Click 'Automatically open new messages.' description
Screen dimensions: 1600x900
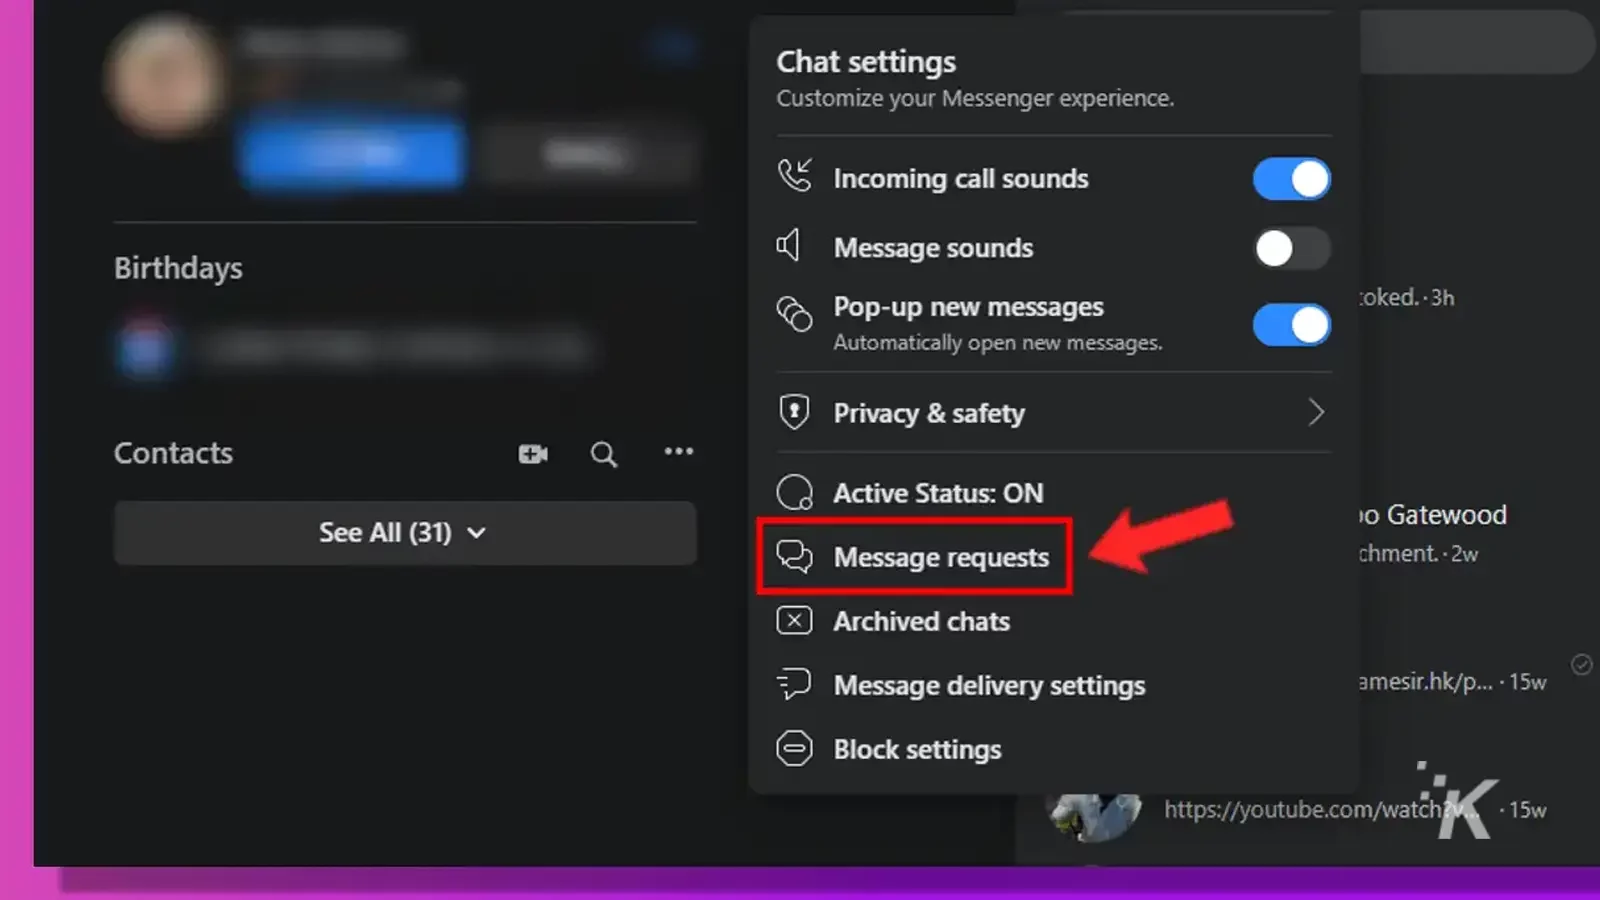click(x=998, y=342)
